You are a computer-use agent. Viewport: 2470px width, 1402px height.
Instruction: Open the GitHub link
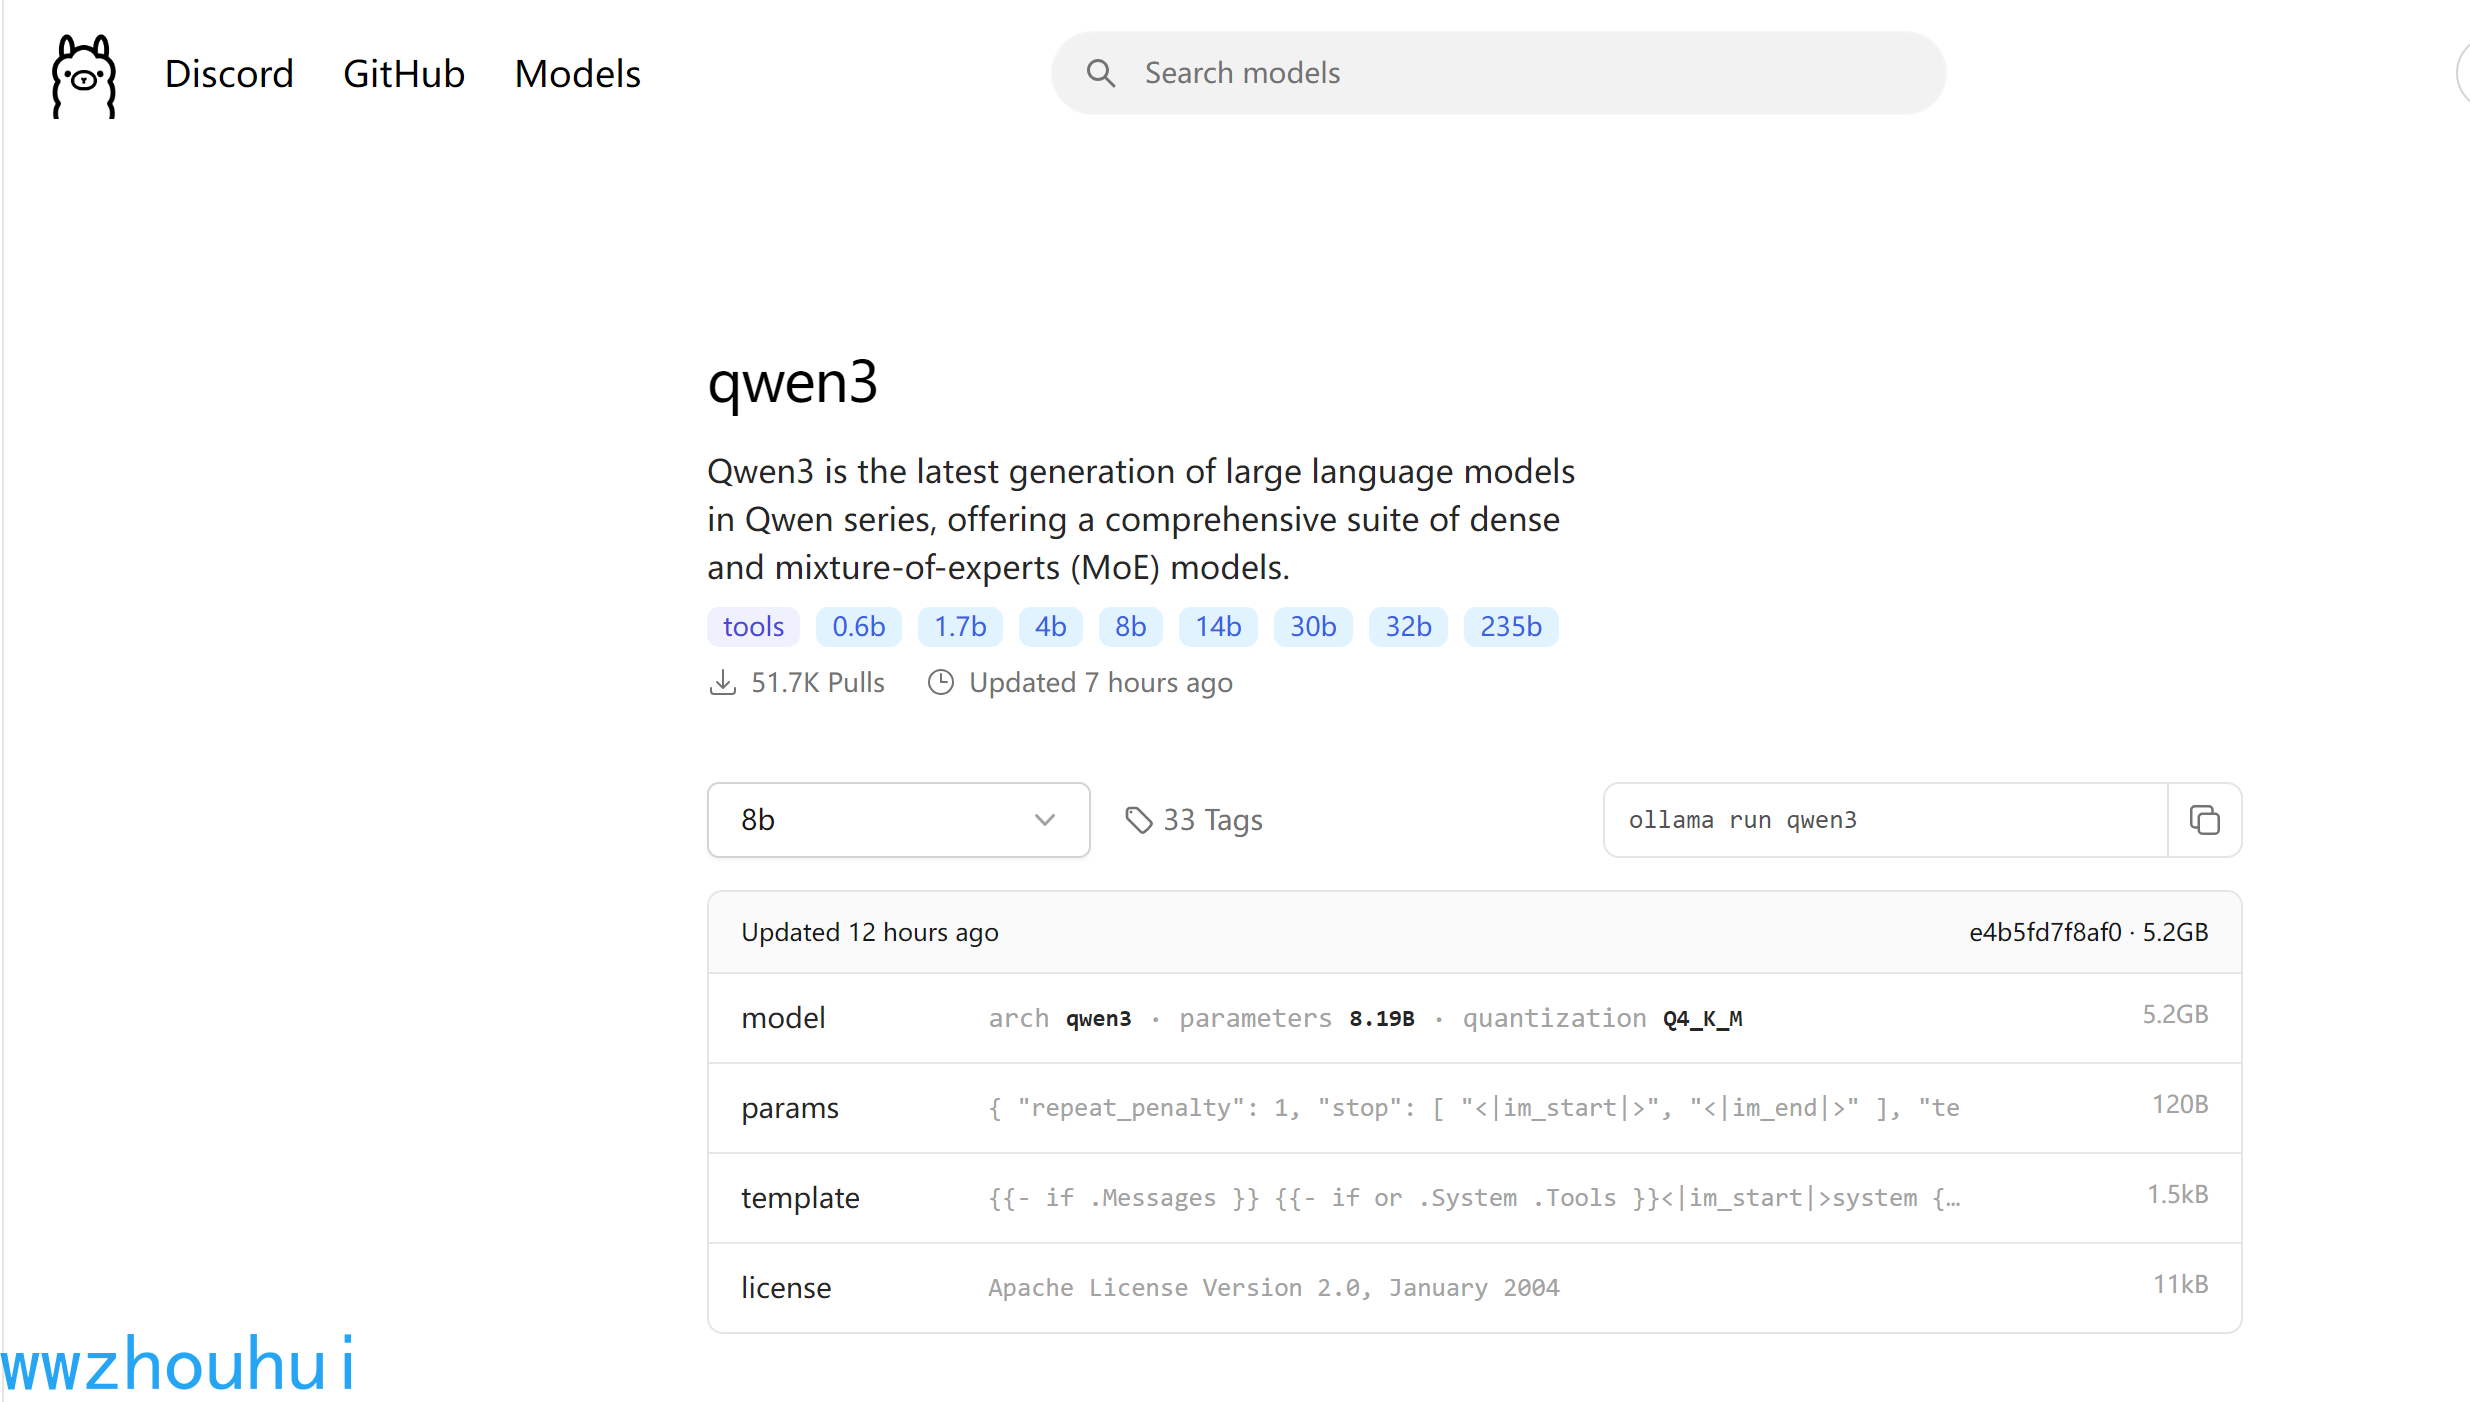[x=404, y=73]
